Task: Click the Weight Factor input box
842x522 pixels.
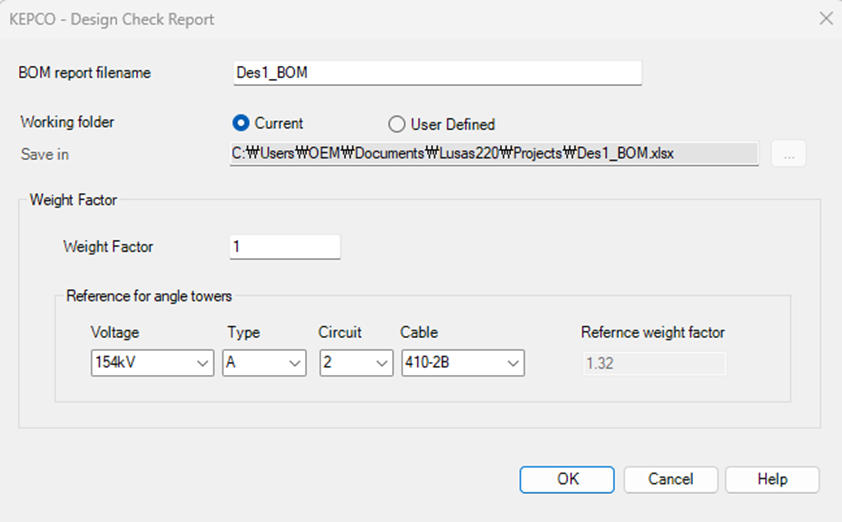Action: tap(285, 247)
